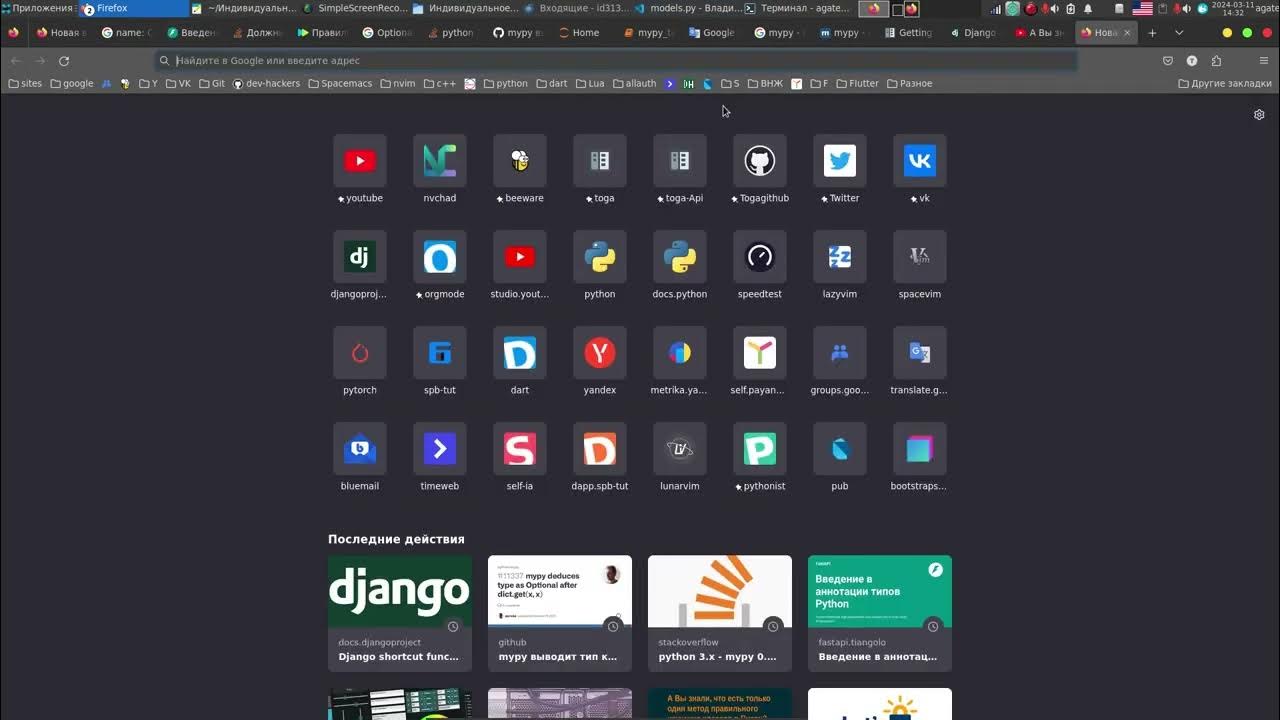This screenshot has width=1280, height=720.
Task: Open the 'dev-hackers' GitHub bookmark
Action: [266, 84]
